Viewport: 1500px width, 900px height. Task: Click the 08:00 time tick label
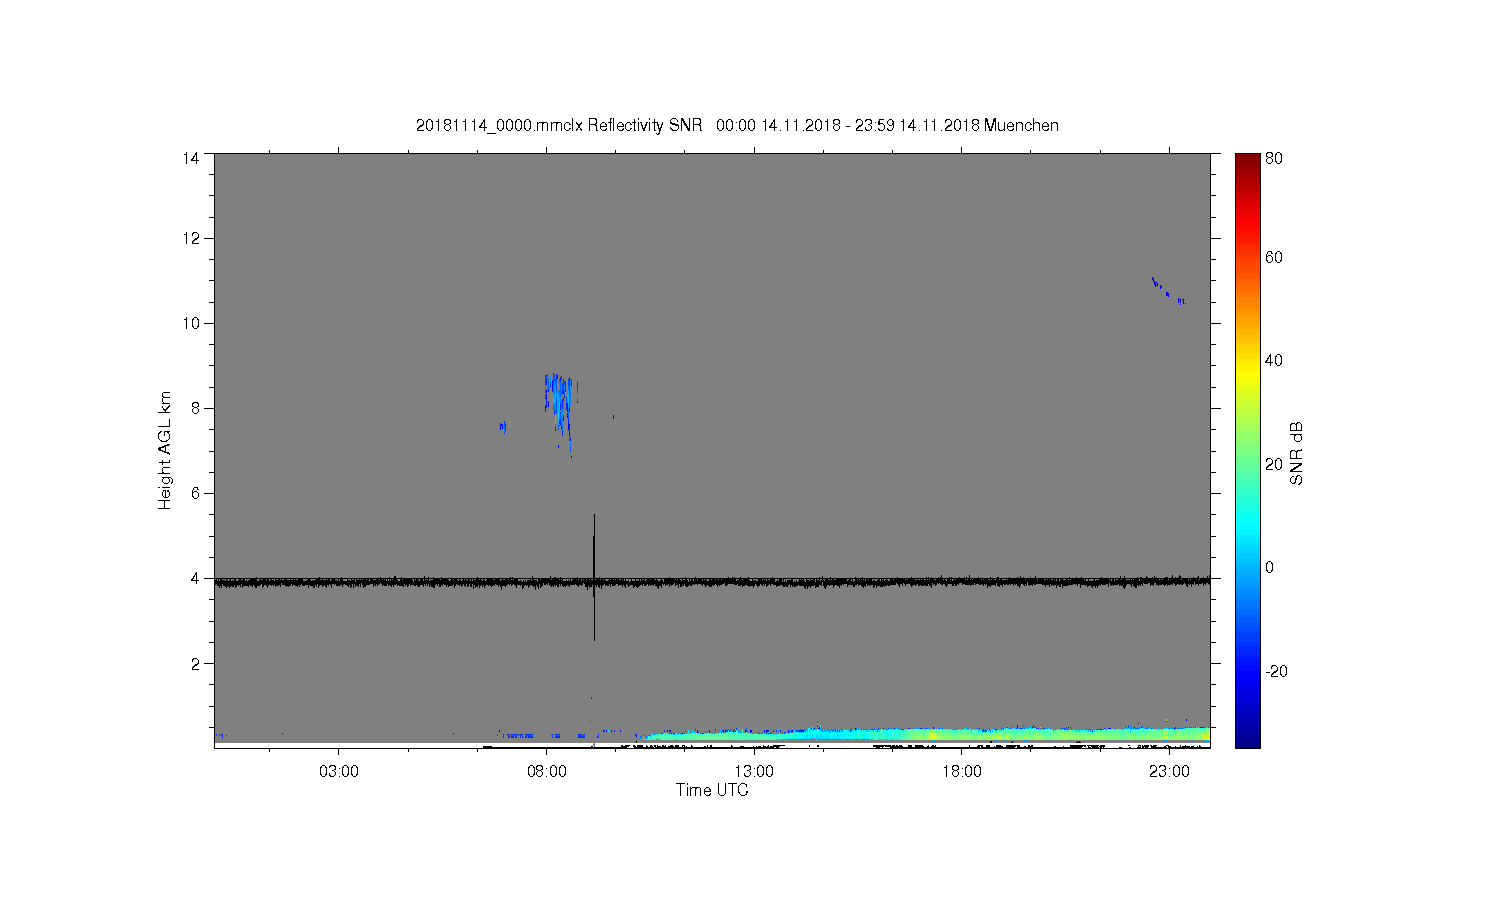pos(547,772)
